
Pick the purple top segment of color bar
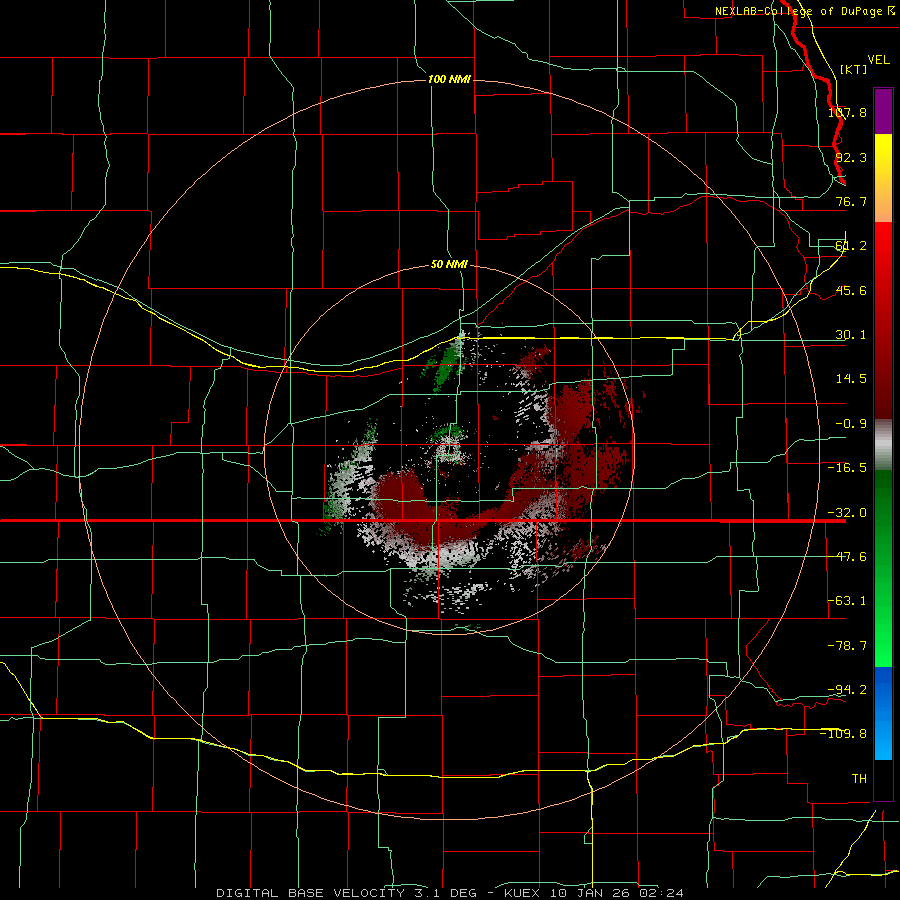click(x=883, y=111)
